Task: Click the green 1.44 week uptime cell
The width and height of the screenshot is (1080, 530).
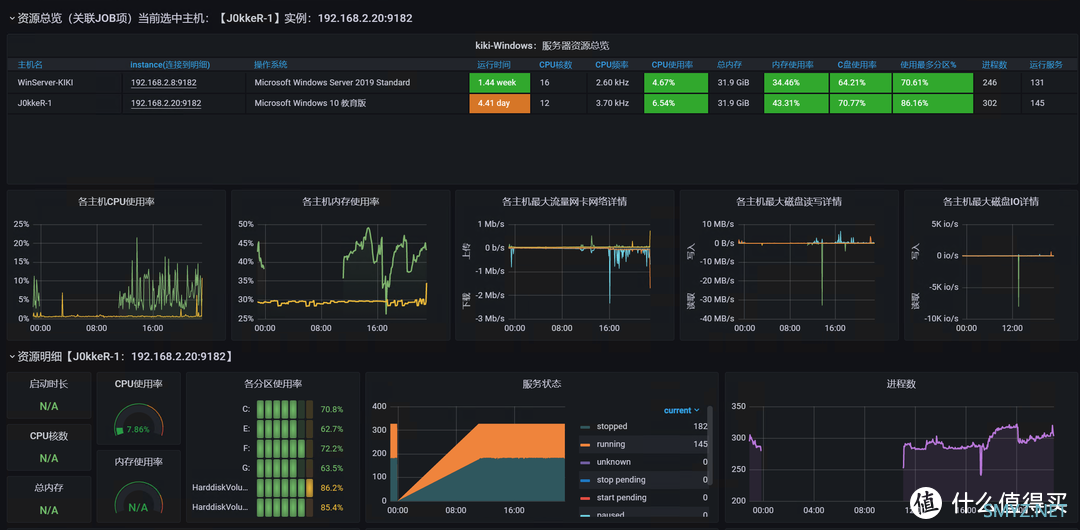Action: tap(499, 83)
